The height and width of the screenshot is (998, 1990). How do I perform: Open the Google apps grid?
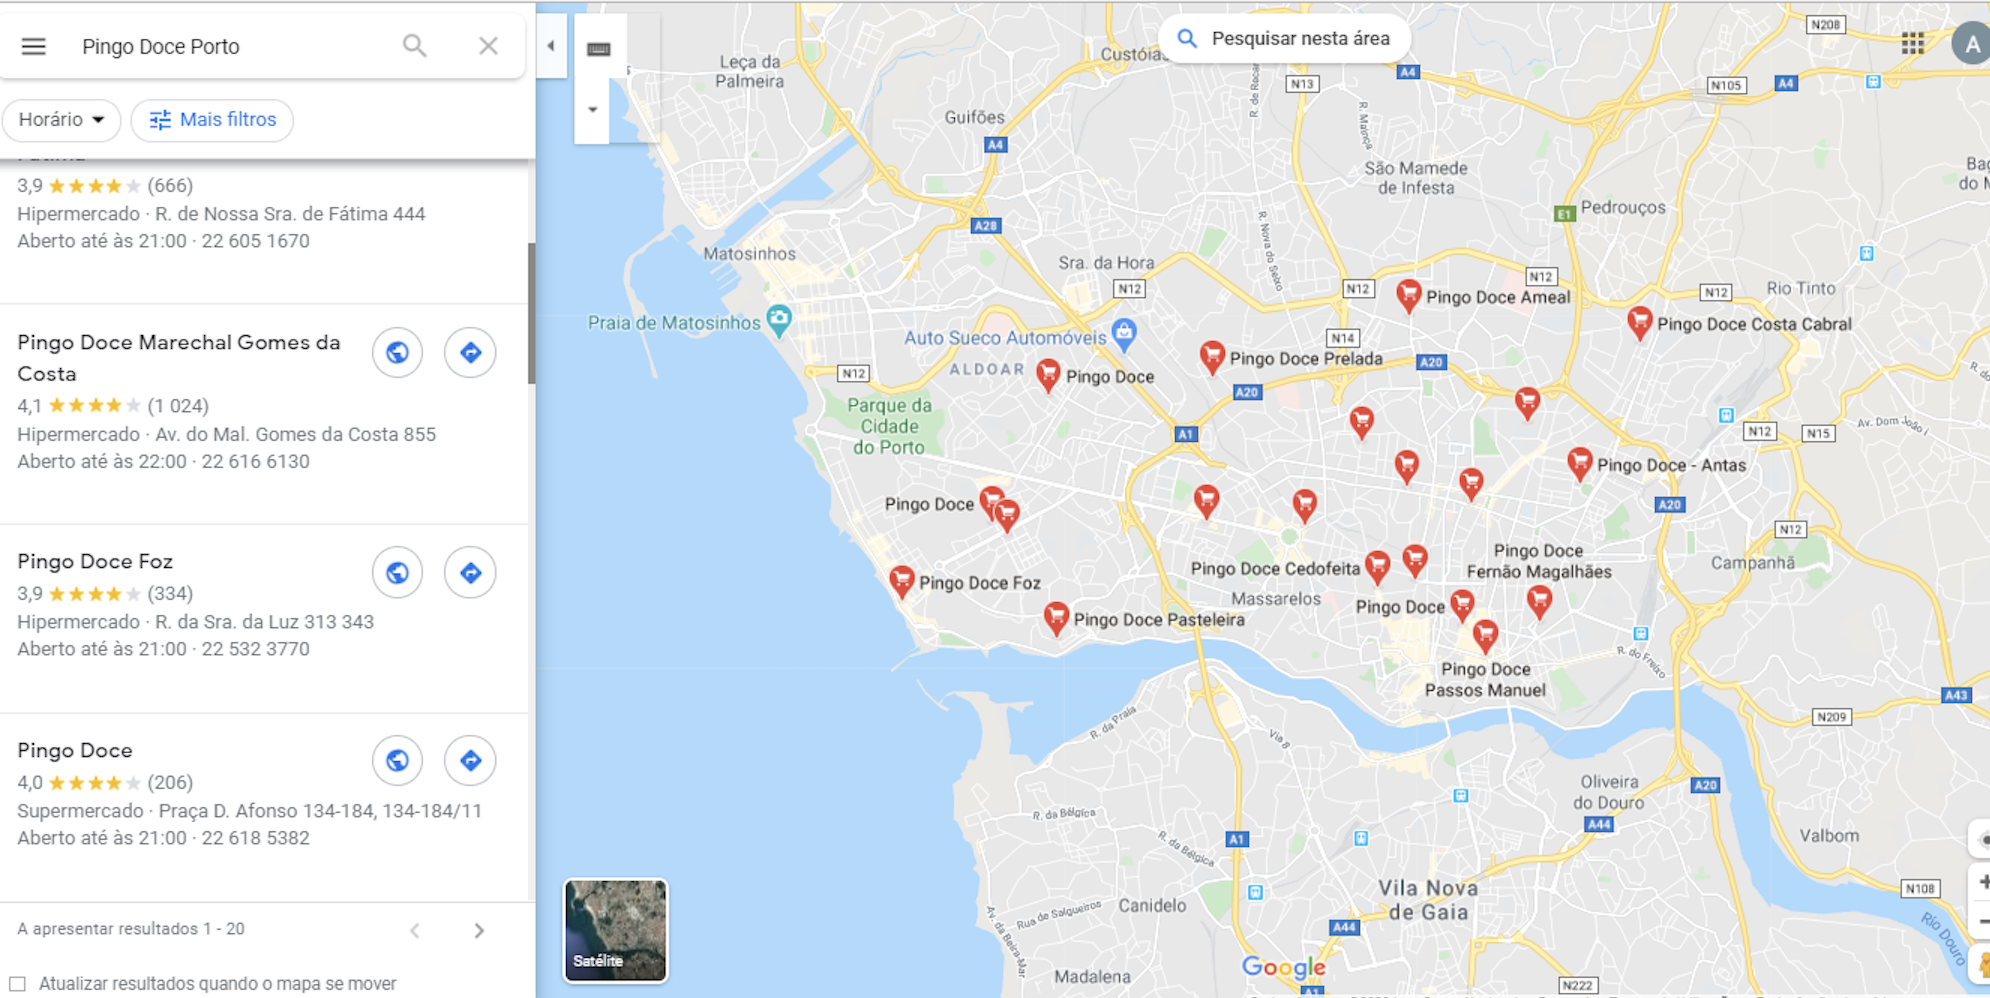(x=1912, y=43)
